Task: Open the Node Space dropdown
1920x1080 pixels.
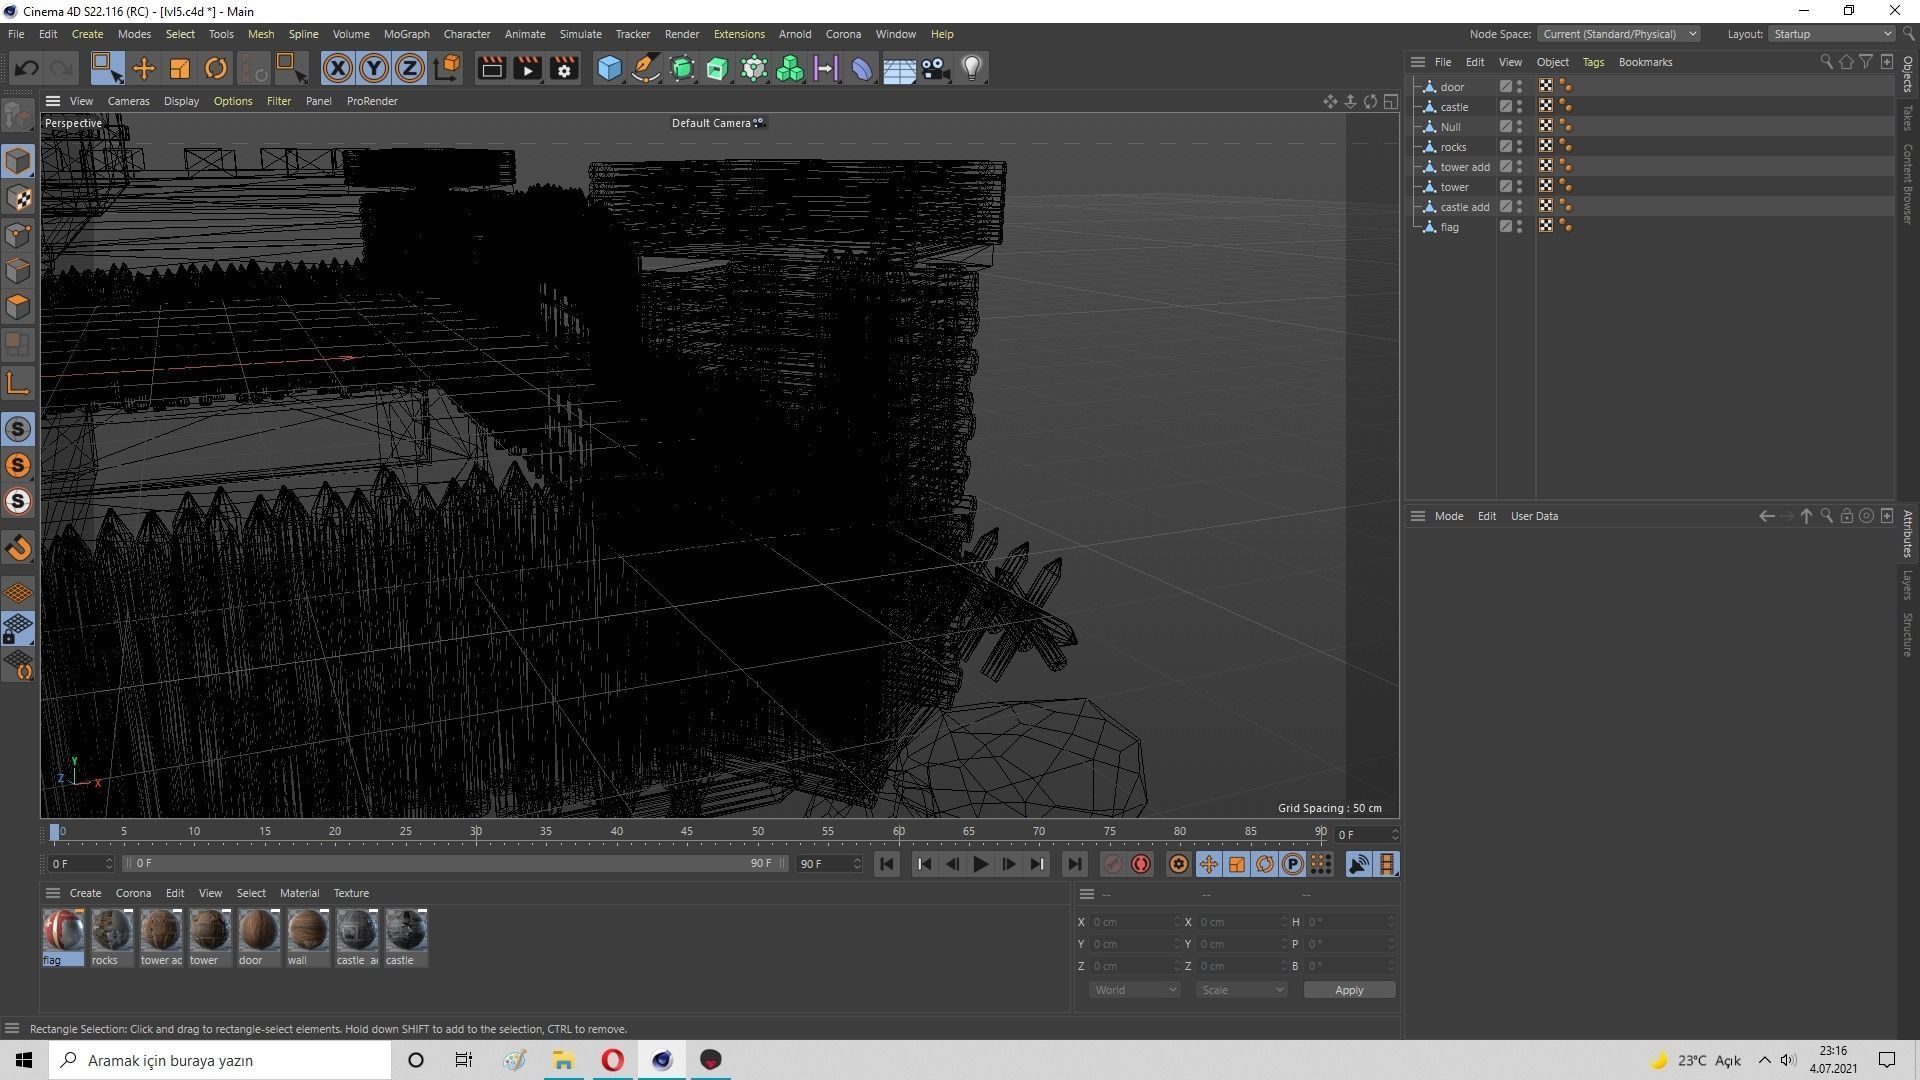Action: 1619,34
